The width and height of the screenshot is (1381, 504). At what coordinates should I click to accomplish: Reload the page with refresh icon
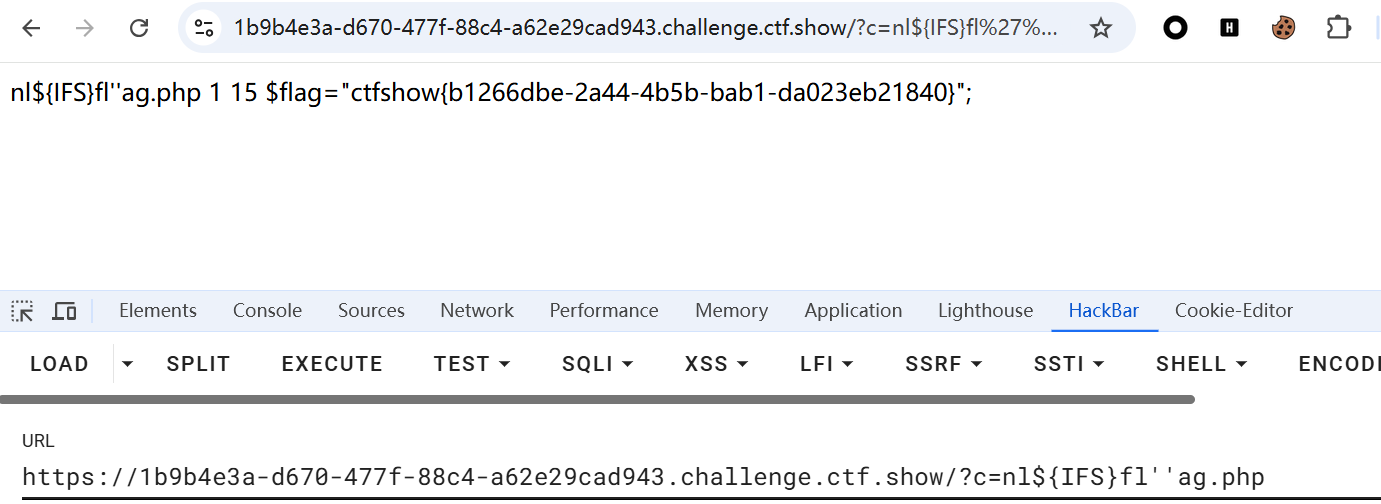(x=139, y=28)
